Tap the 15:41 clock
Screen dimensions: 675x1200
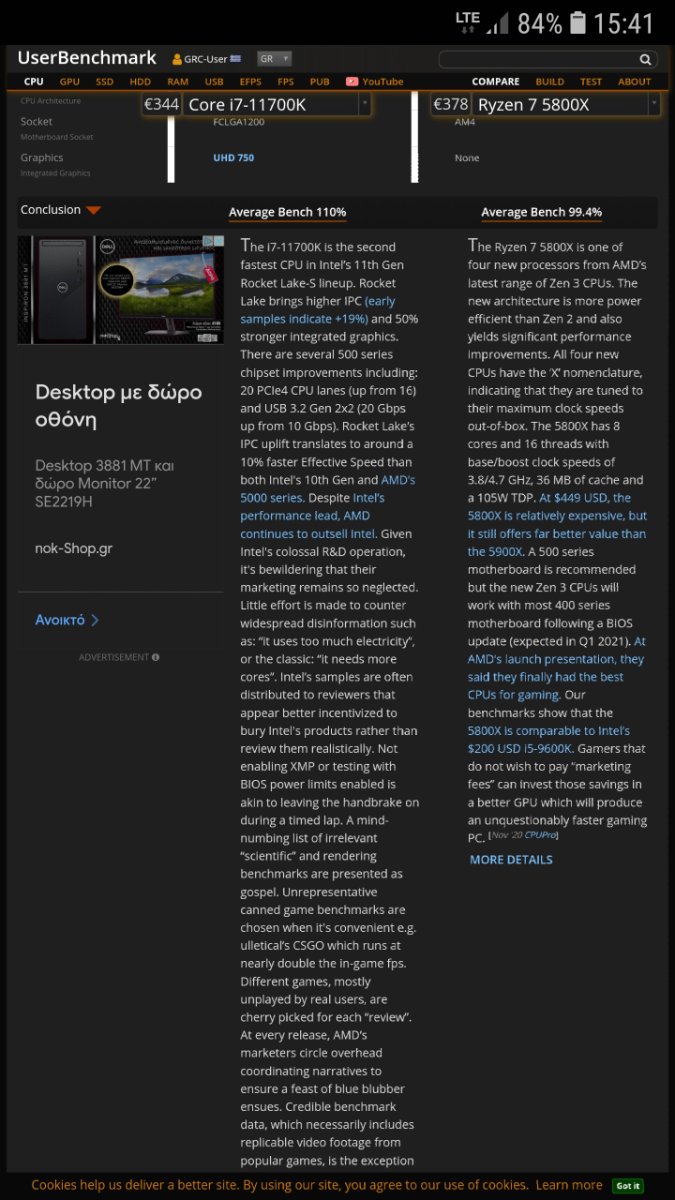pyautogui.click(x=624, y=23)
